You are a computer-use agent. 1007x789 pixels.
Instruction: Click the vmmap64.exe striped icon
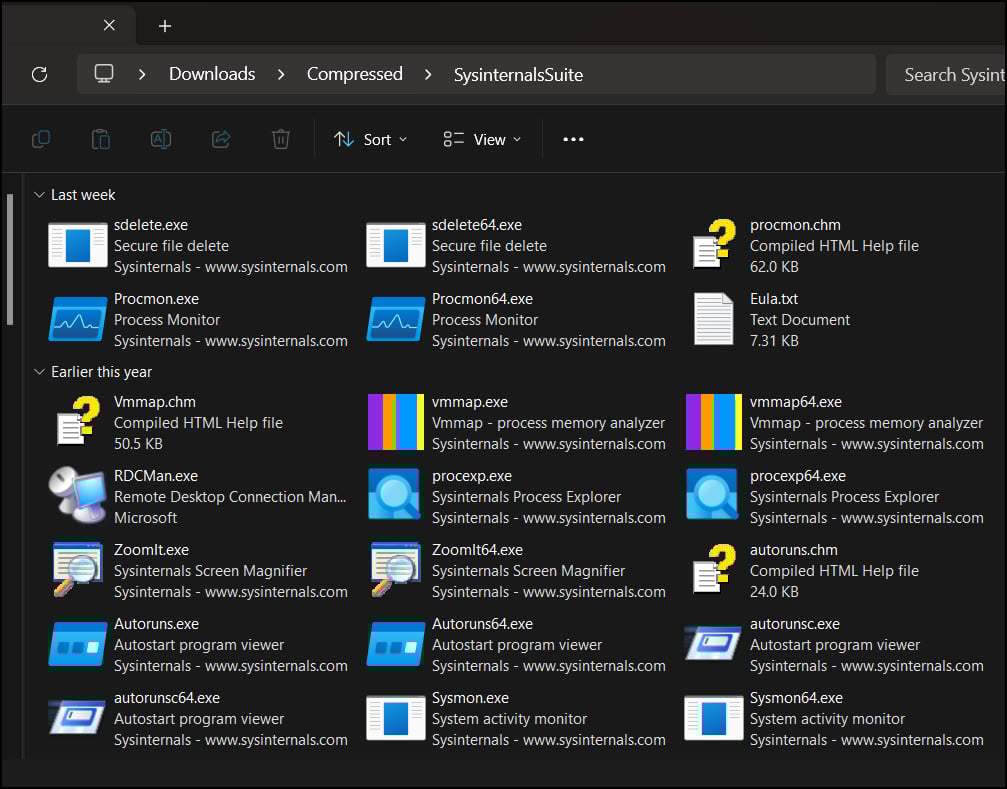click(x=714, y=422)
